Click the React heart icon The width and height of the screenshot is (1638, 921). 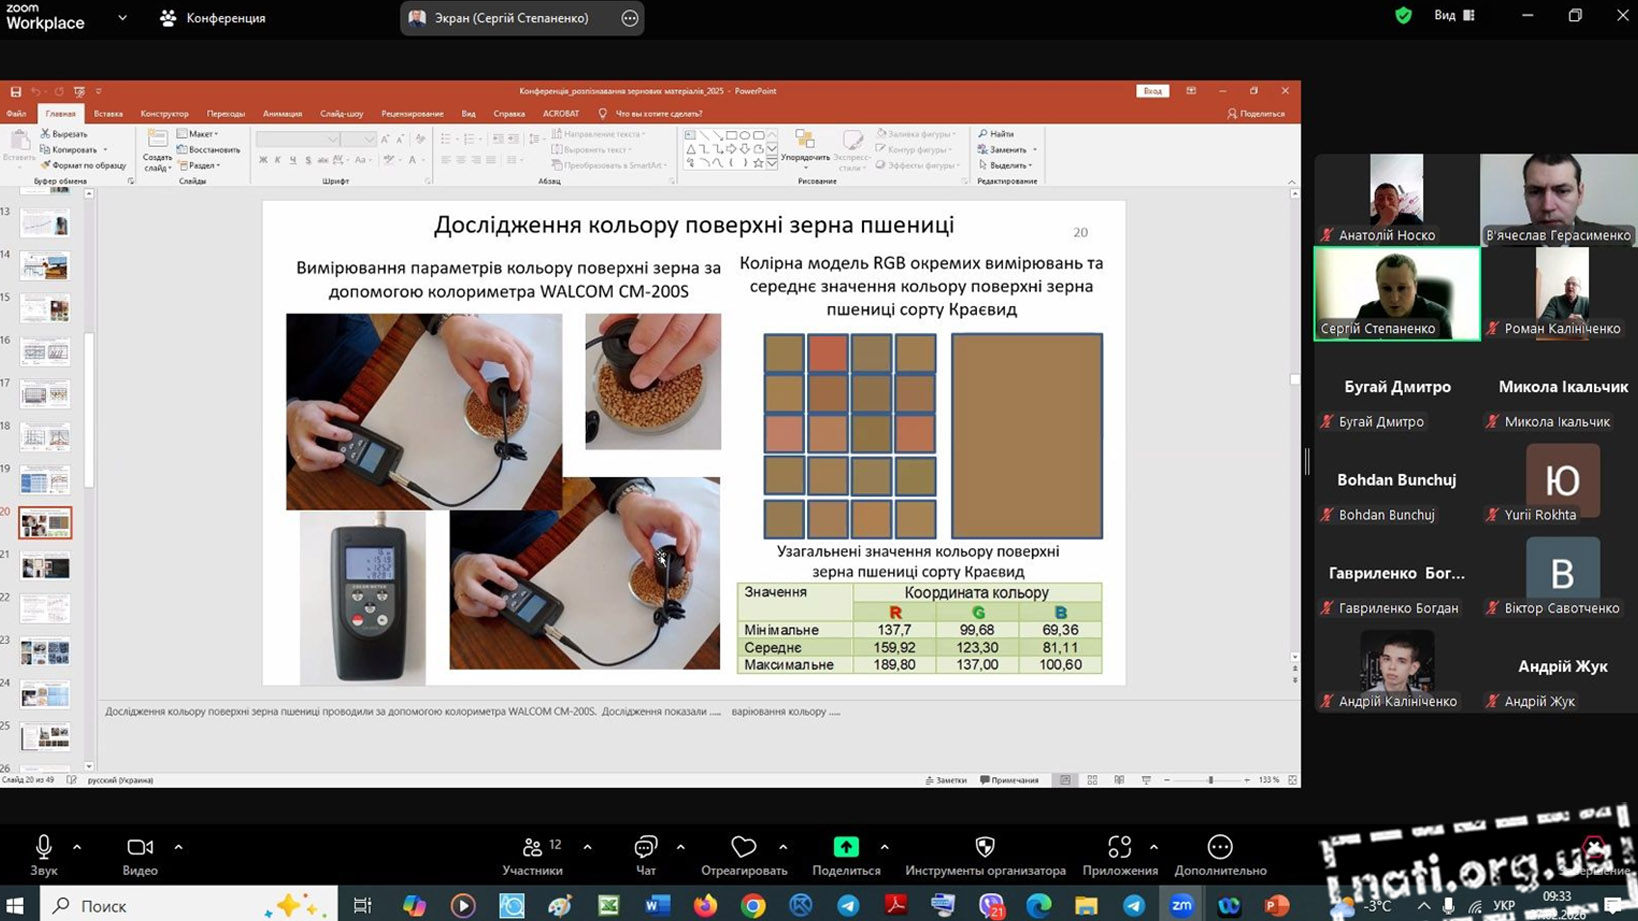pyautogui.click(x=743, y=855)
